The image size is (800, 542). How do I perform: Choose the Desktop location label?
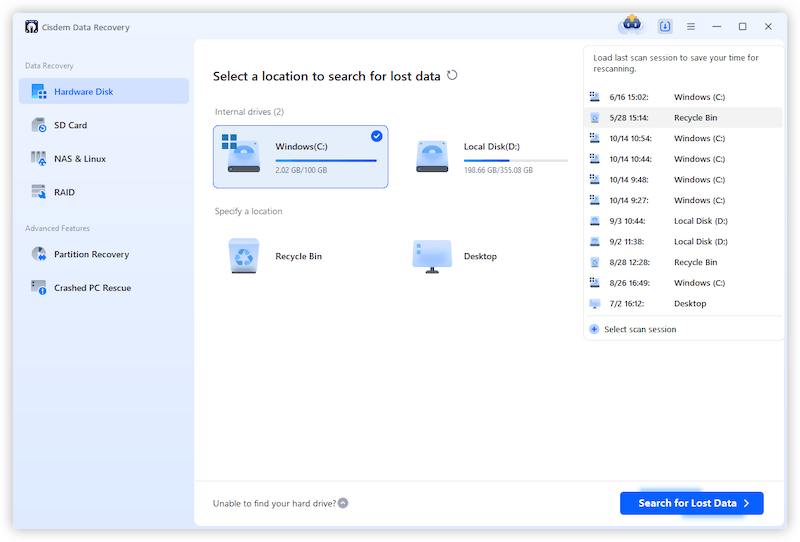click(480, 256)
